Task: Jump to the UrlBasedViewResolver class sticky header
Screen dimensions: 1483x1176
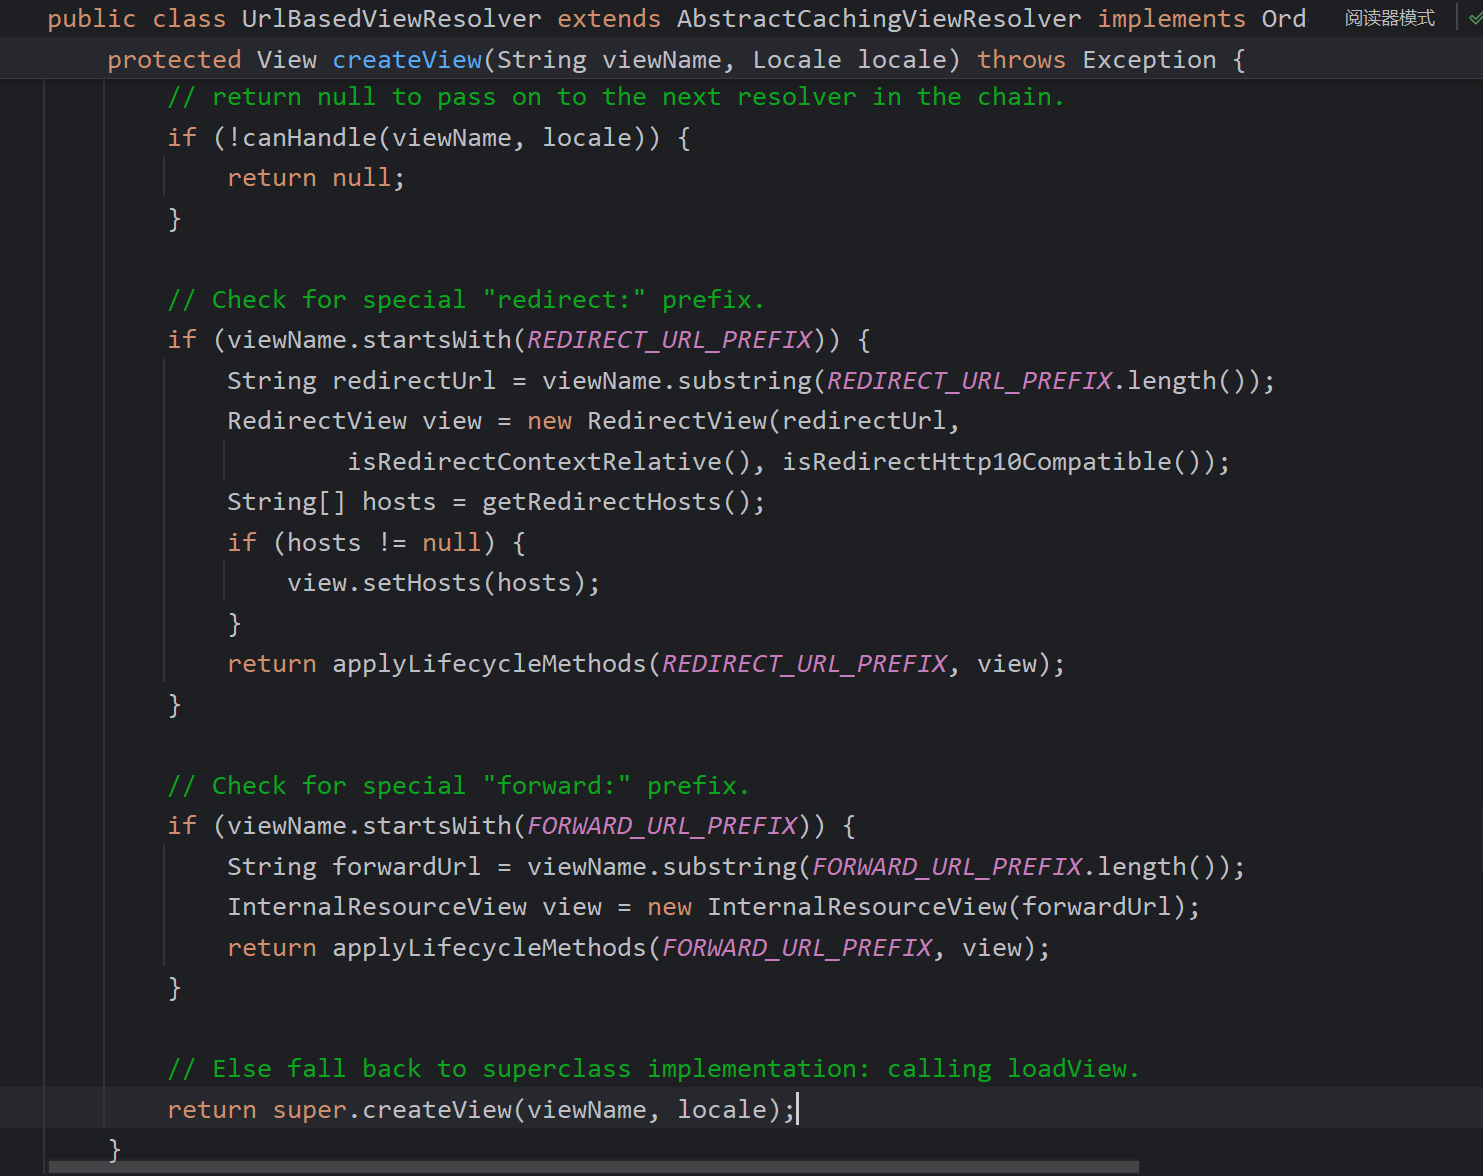Action: pos(391,19)
